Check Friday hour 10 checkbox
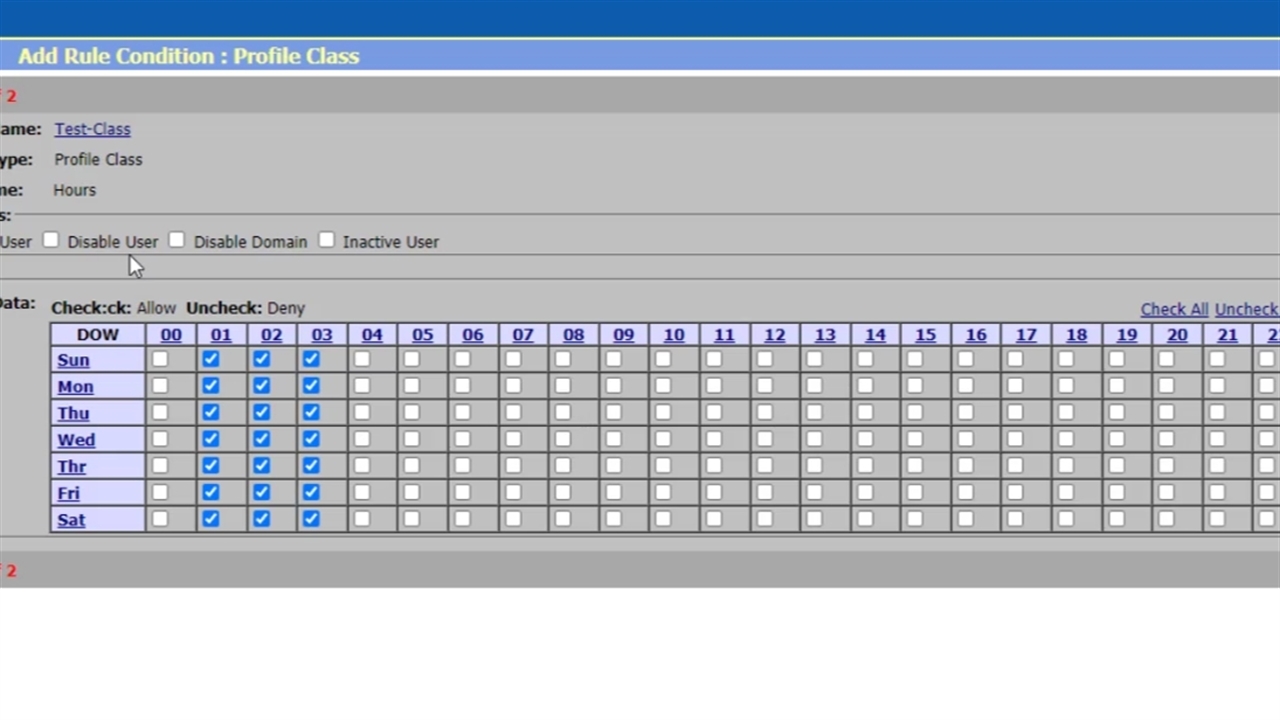Screen dimensions: 1280x720 664,492
